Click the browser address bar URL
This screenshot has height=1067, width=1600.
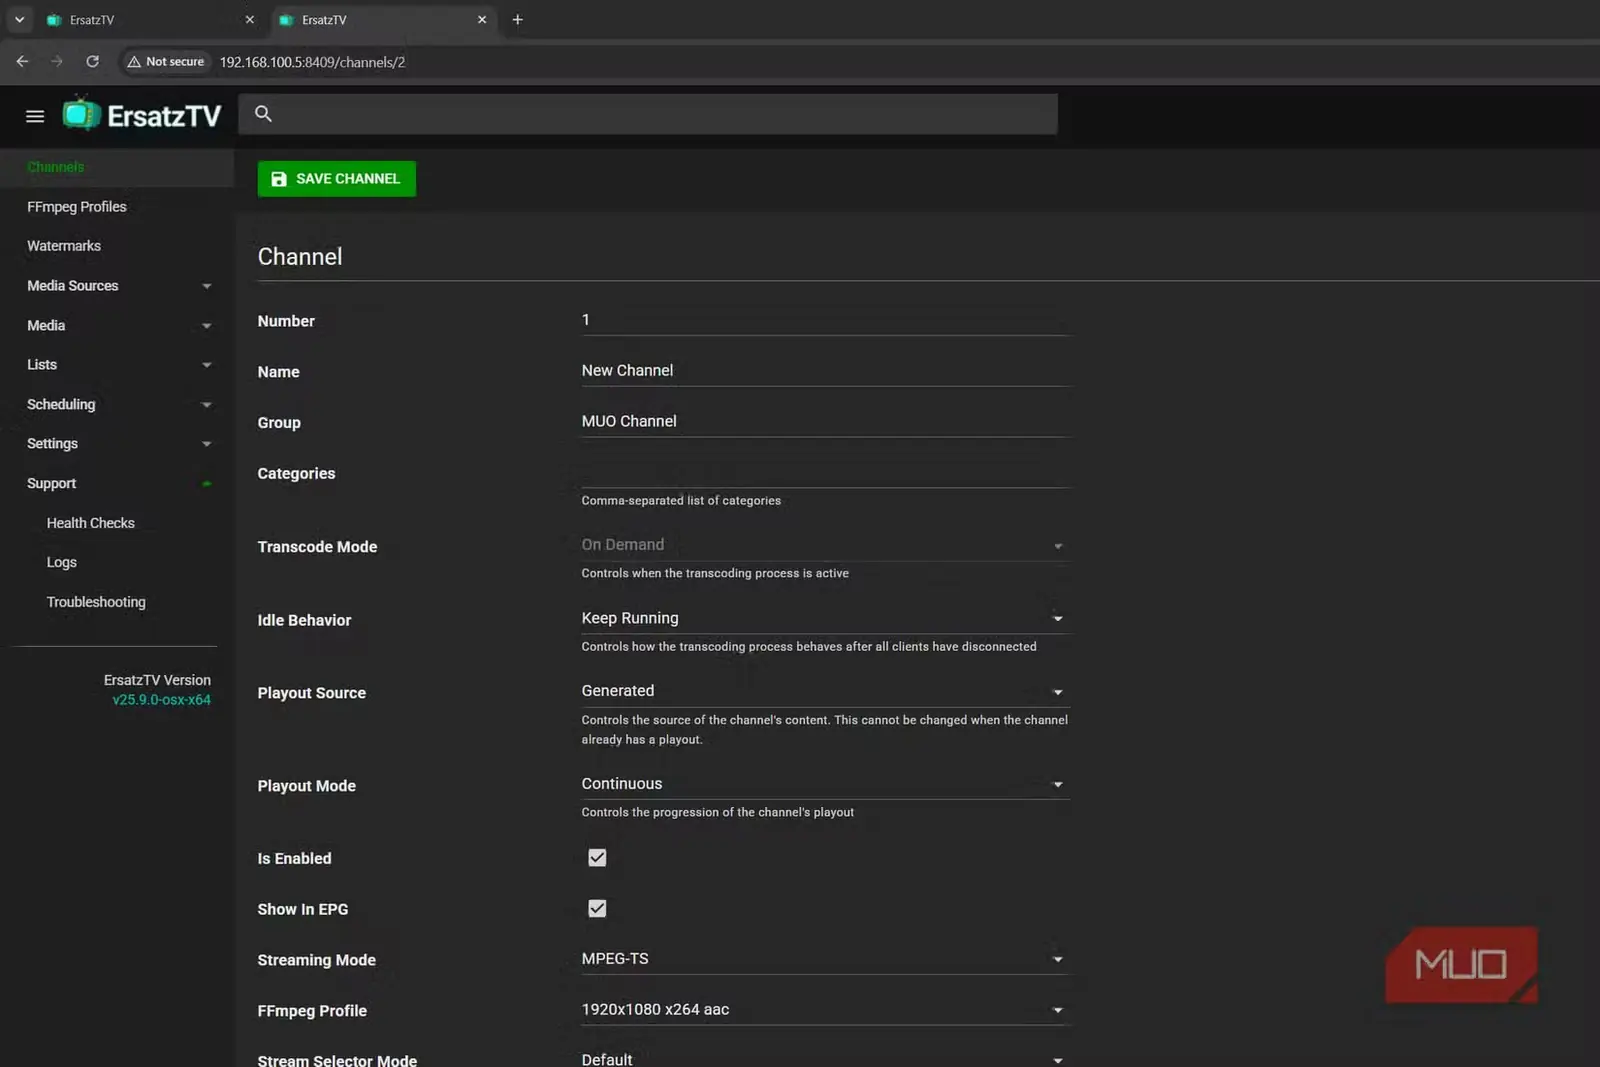pos(312,62)
